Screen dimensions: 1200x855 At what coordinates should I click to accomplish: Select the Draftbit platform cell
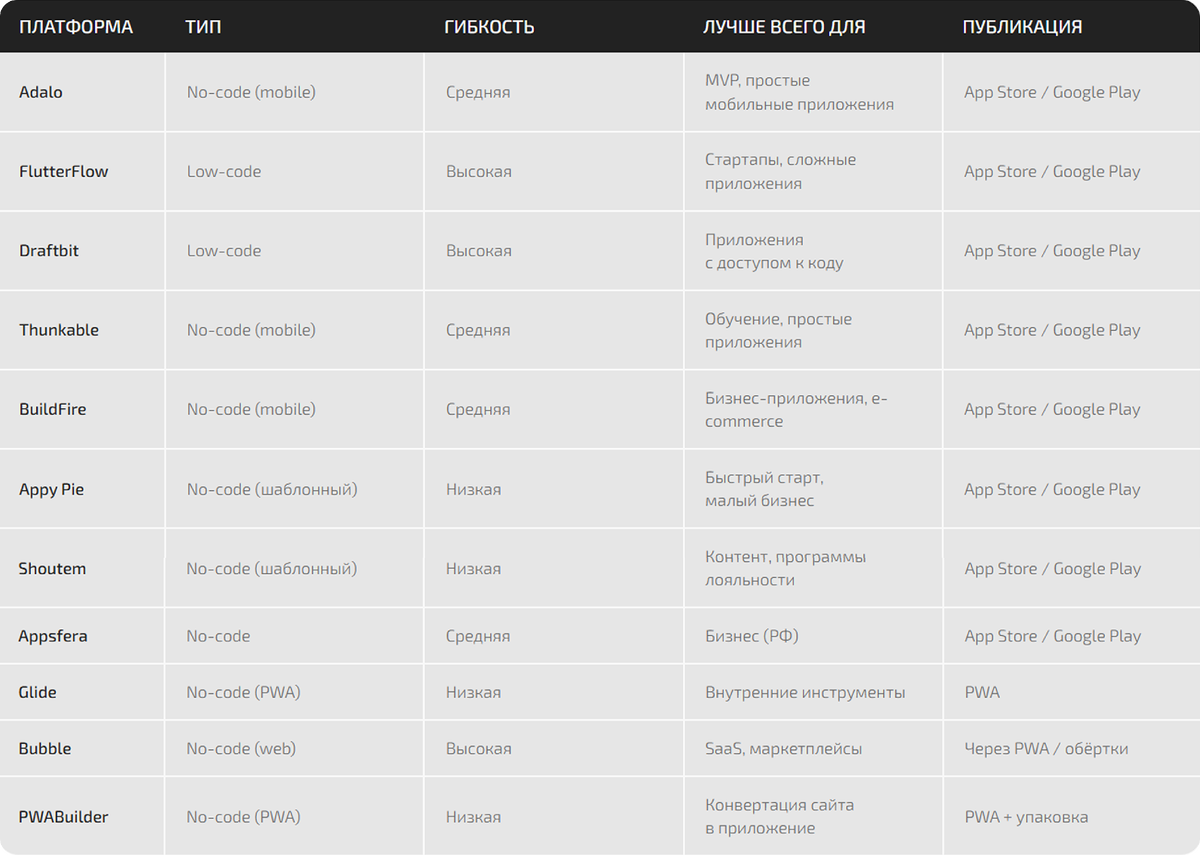pos(49,251)
